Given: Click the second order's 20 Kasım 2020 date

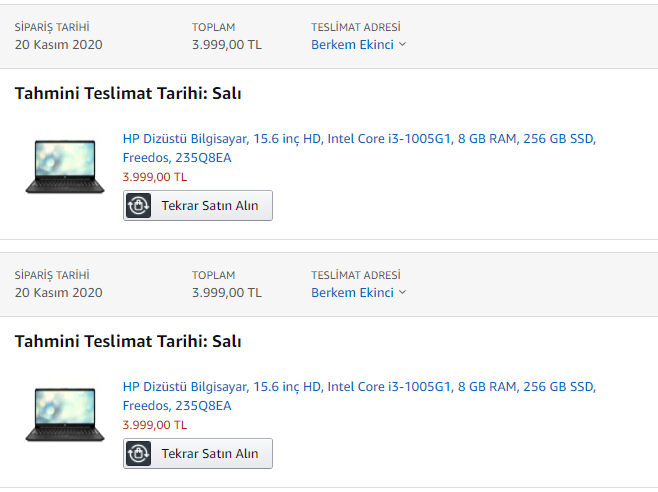Looking at the screenshot, I should (58, 293).
